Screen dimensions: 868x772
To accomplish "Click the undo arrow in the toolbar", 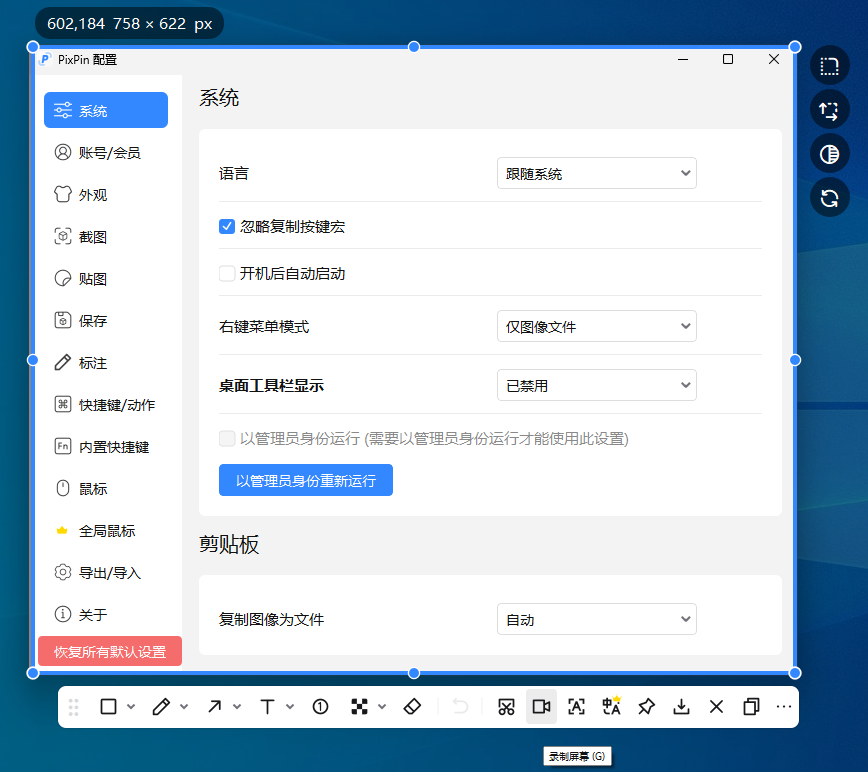I will [x=460, y=707].
